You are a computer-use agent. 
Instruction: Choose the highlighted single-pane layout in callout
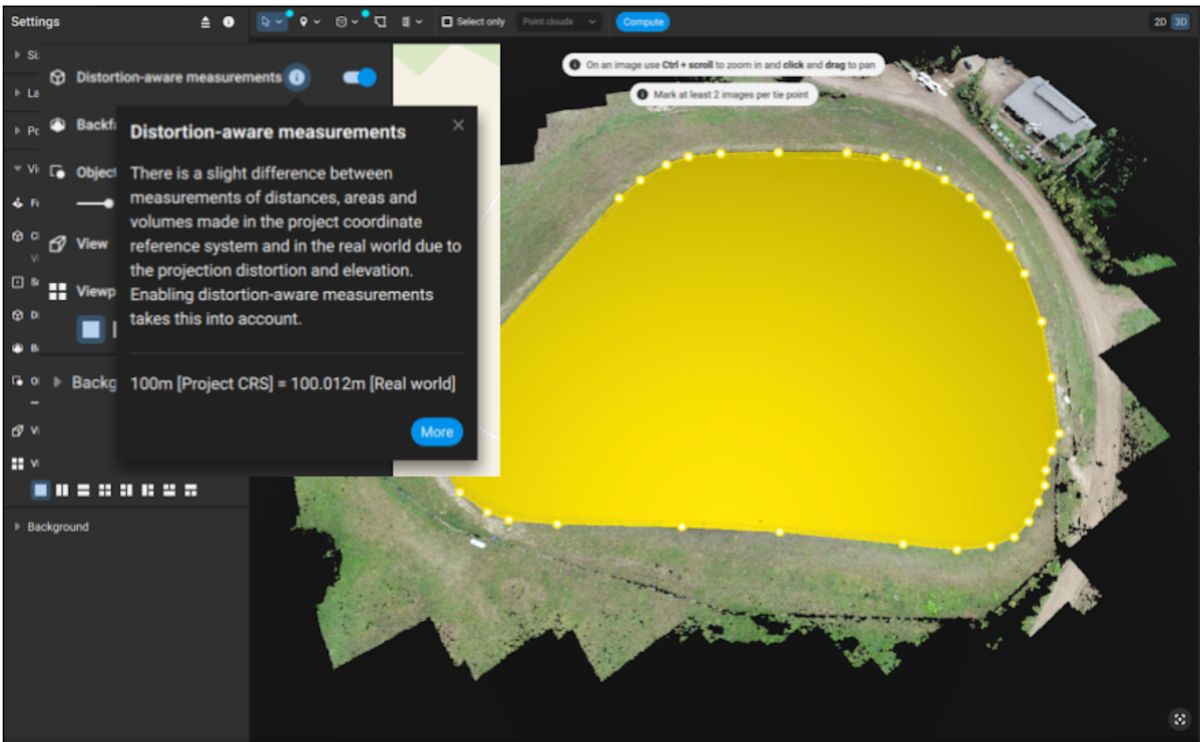91,329
